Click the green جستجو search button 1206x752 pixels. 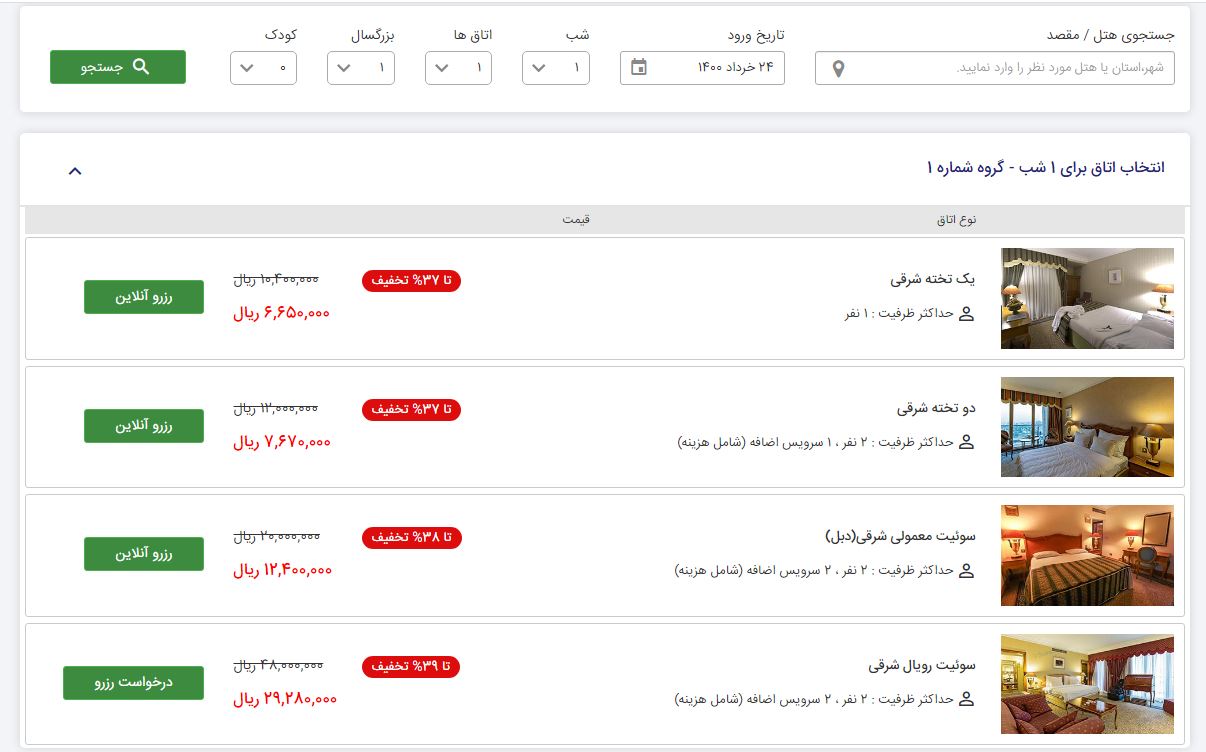(118, 67)
